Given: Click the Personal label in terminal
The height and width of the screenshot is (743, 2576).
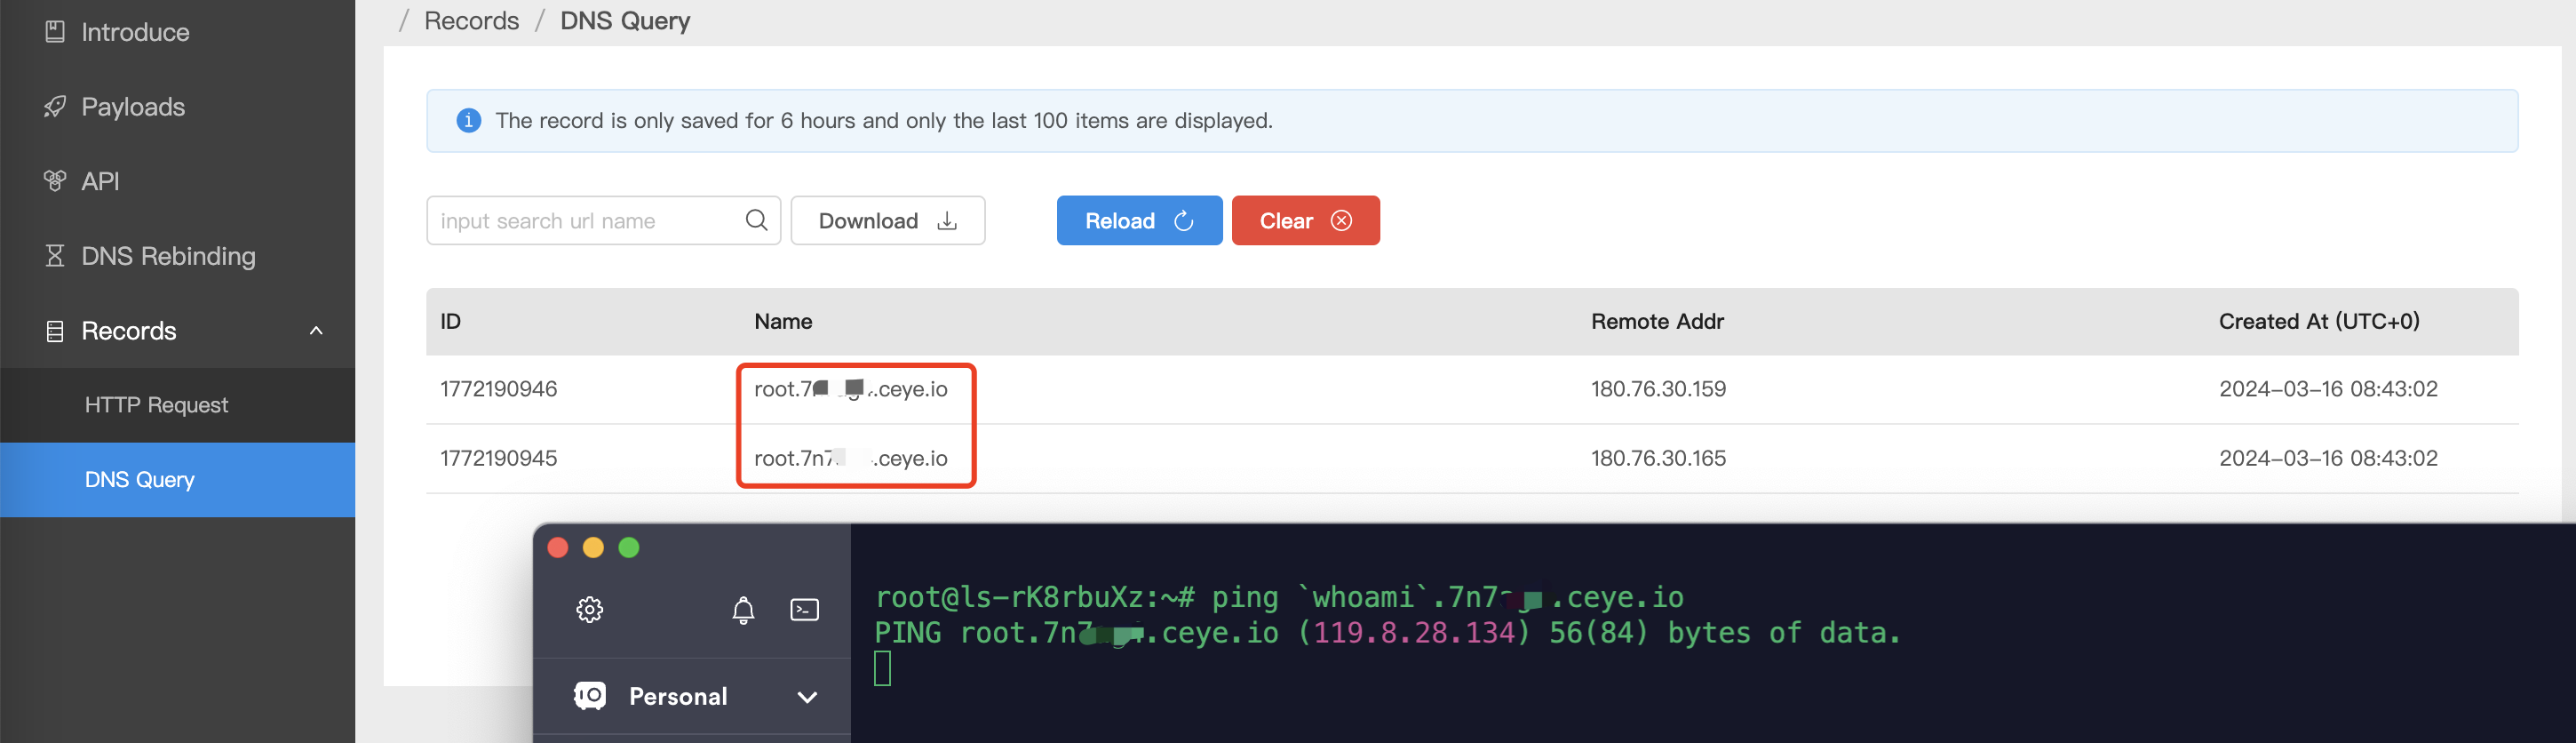Looking at the screenshot, I should (678, 697).
